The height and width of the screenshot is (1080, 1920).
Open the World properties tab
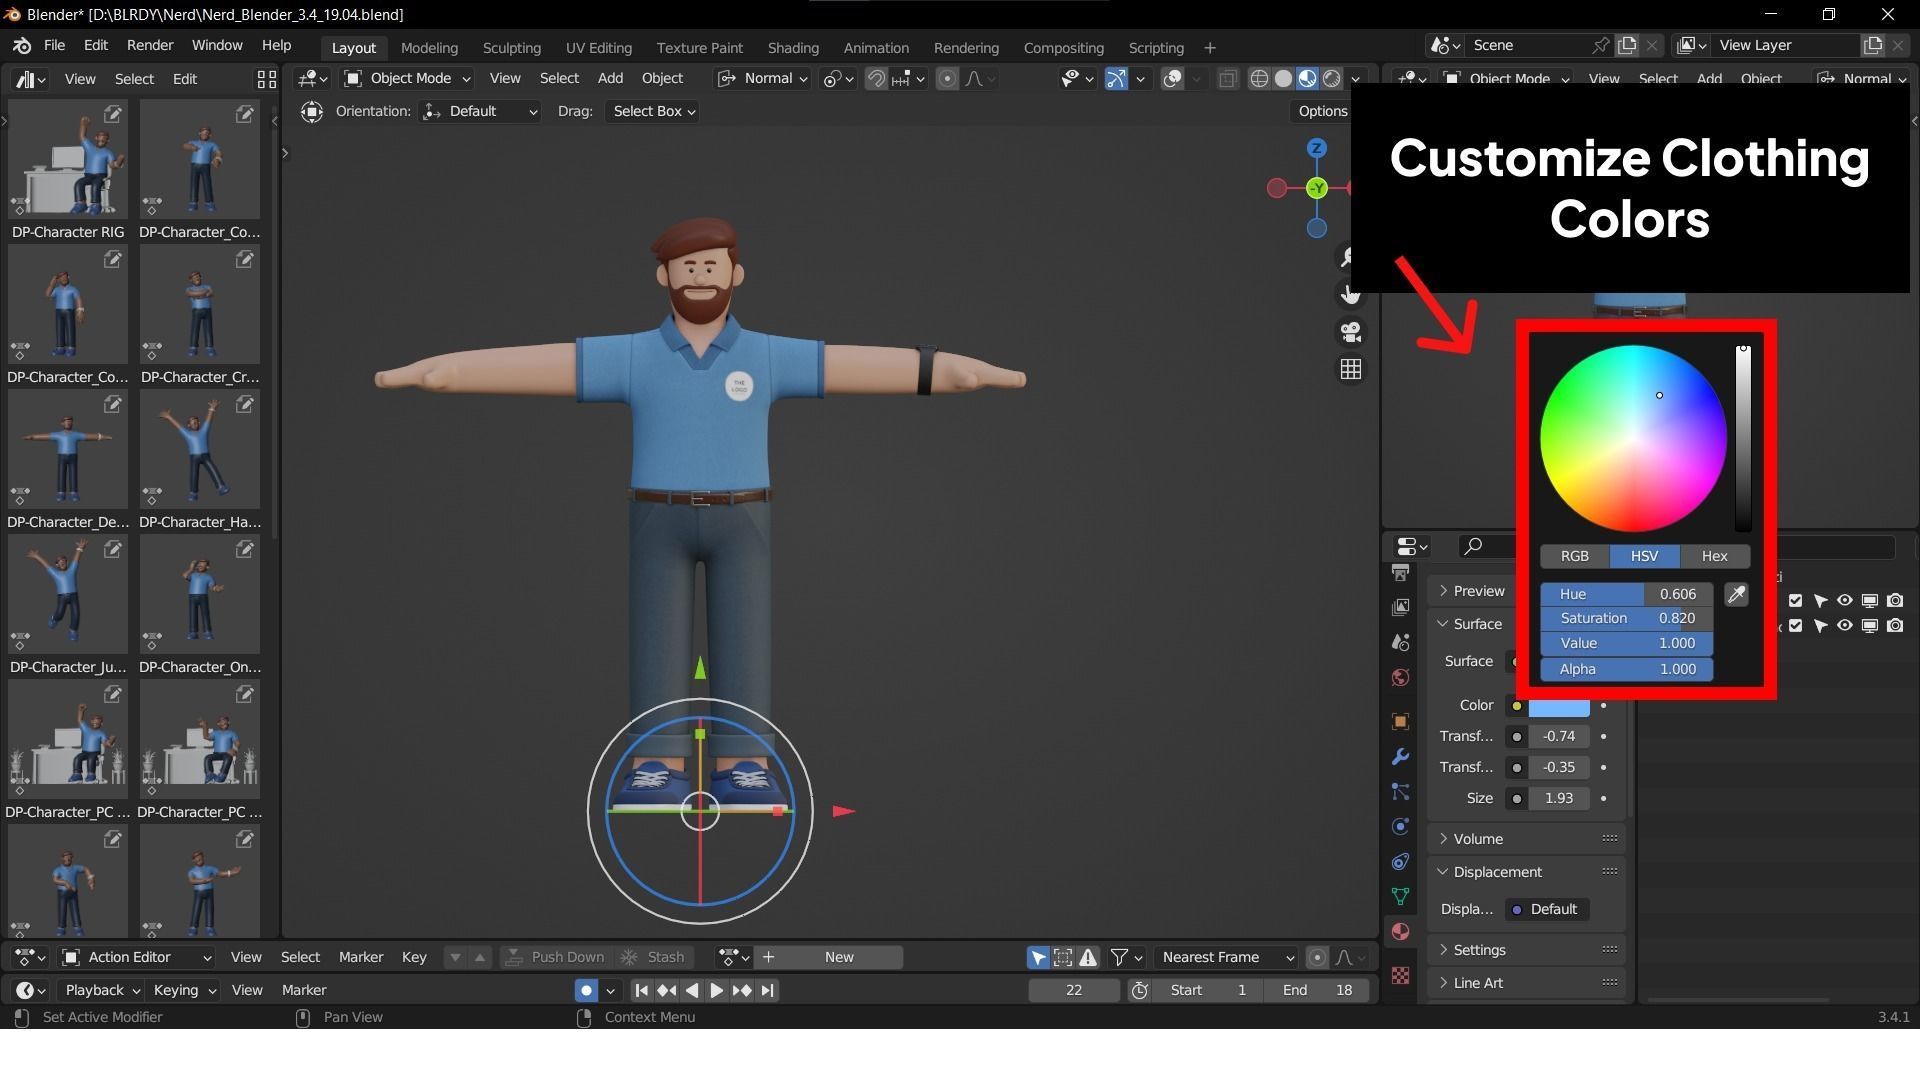point(1401,678)
